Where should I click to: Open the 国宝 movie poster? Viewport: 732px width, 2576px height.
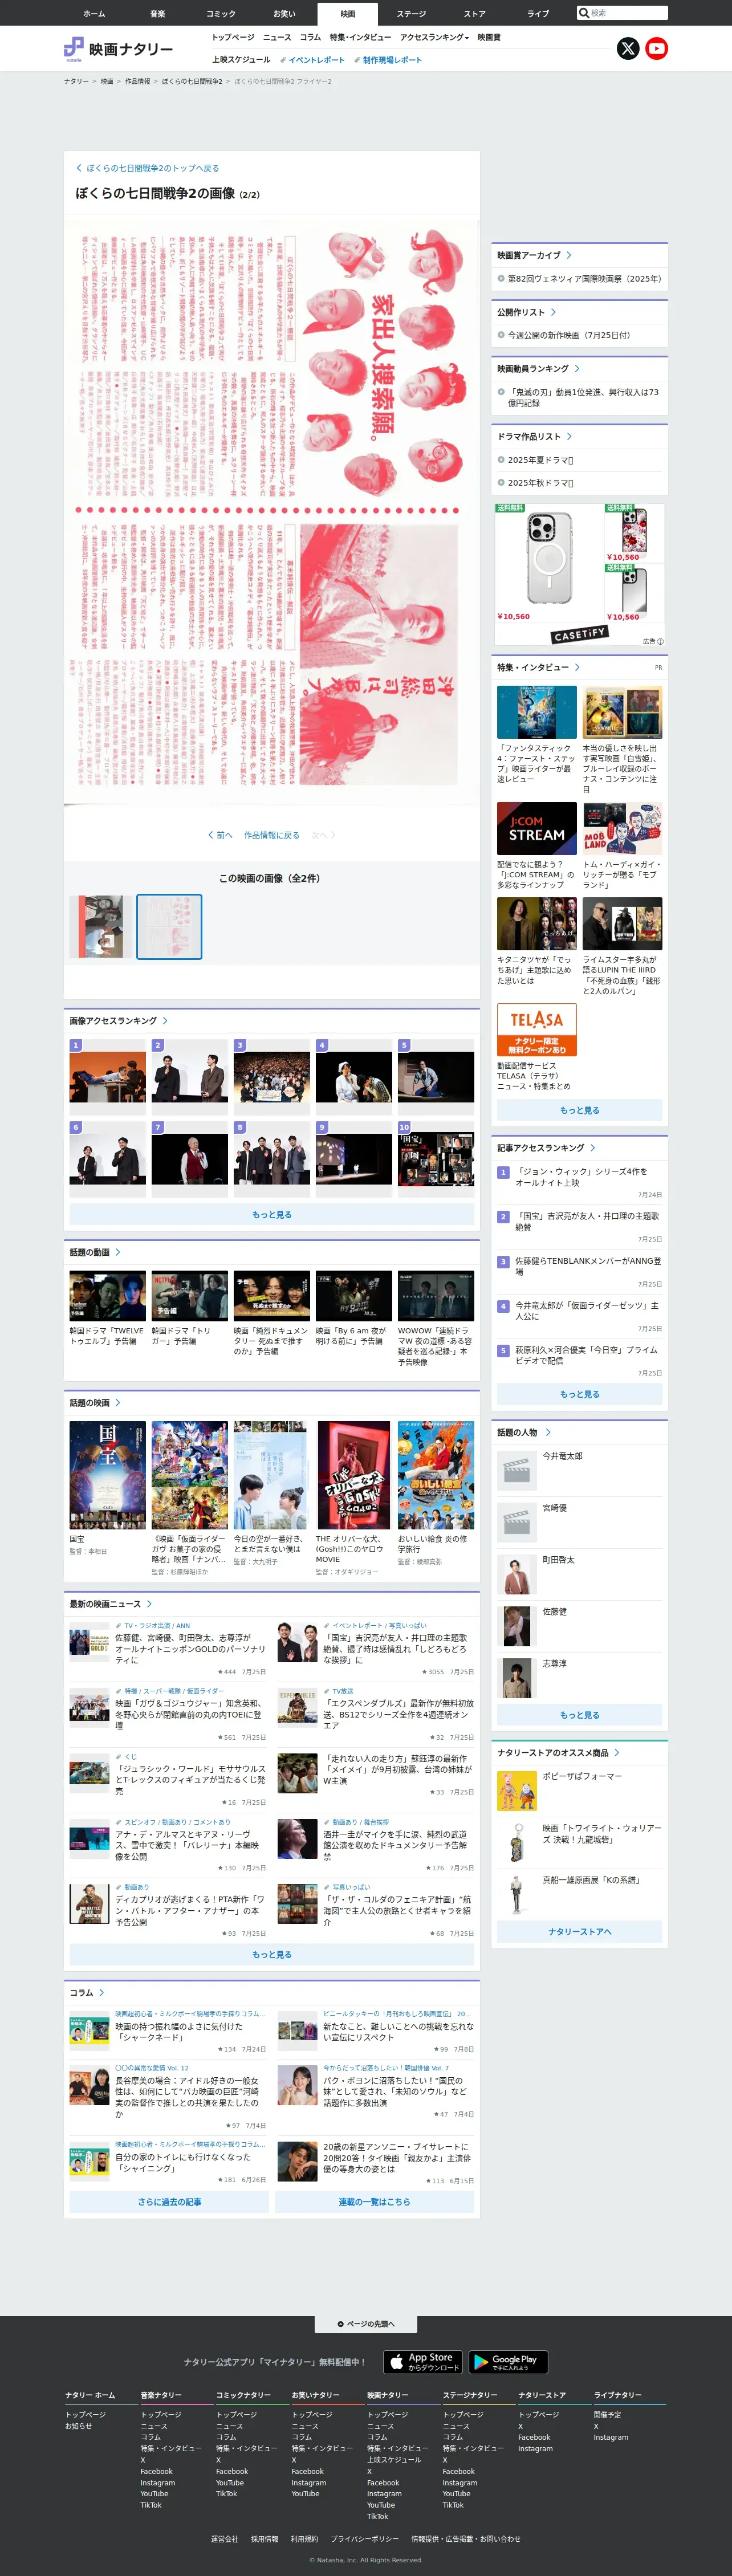(x=107, y=1475)
